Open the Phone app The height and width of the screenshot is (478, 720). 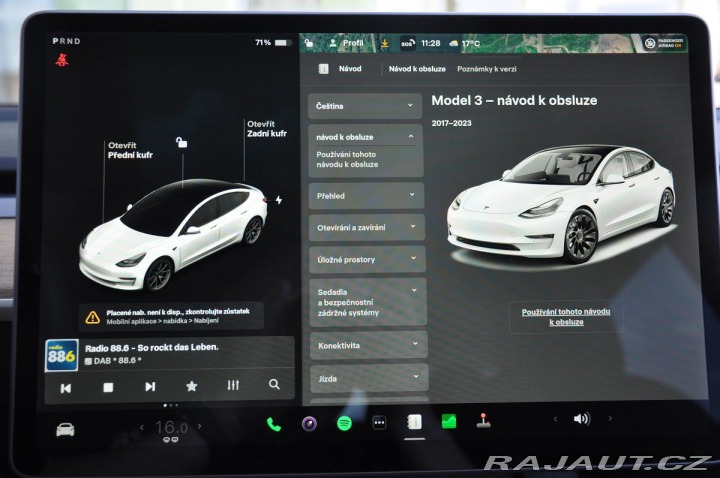pyautogui.click(x=274, y=424)
